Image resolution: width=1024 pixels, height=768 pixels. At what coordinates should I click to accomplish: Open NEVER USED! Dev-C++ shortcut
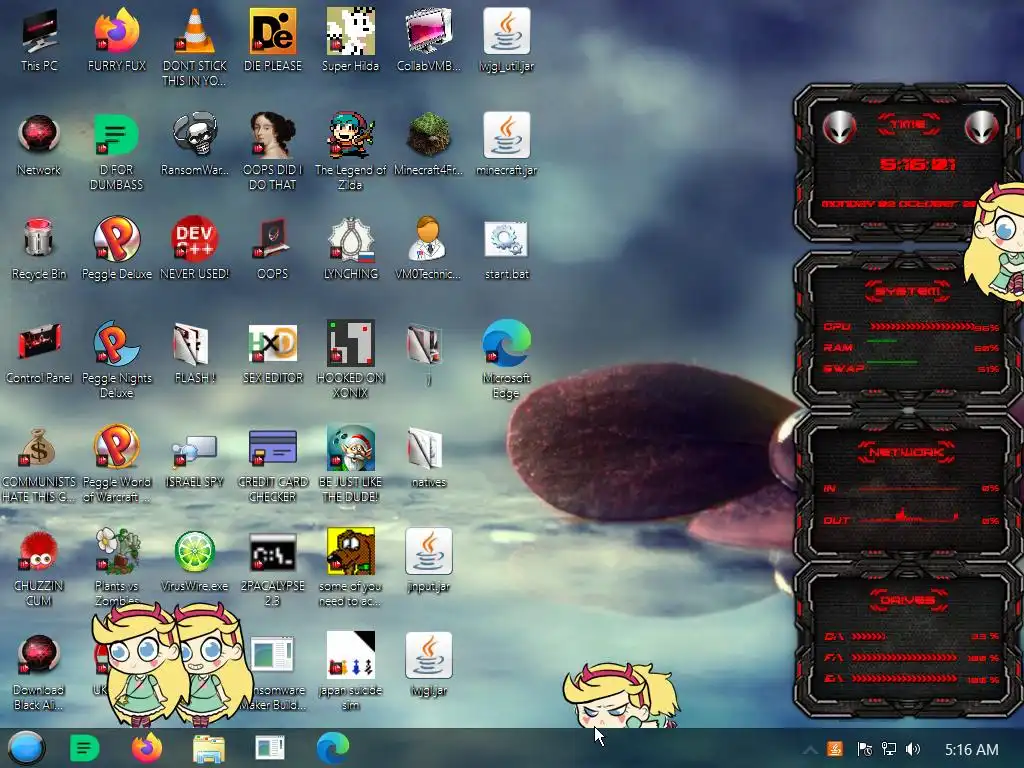[195, 249]
